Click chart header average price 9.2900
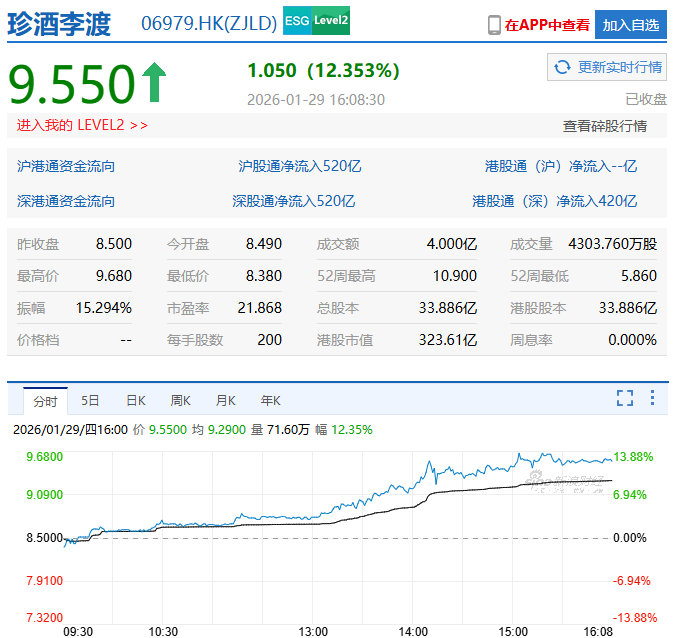 (227, 430)
